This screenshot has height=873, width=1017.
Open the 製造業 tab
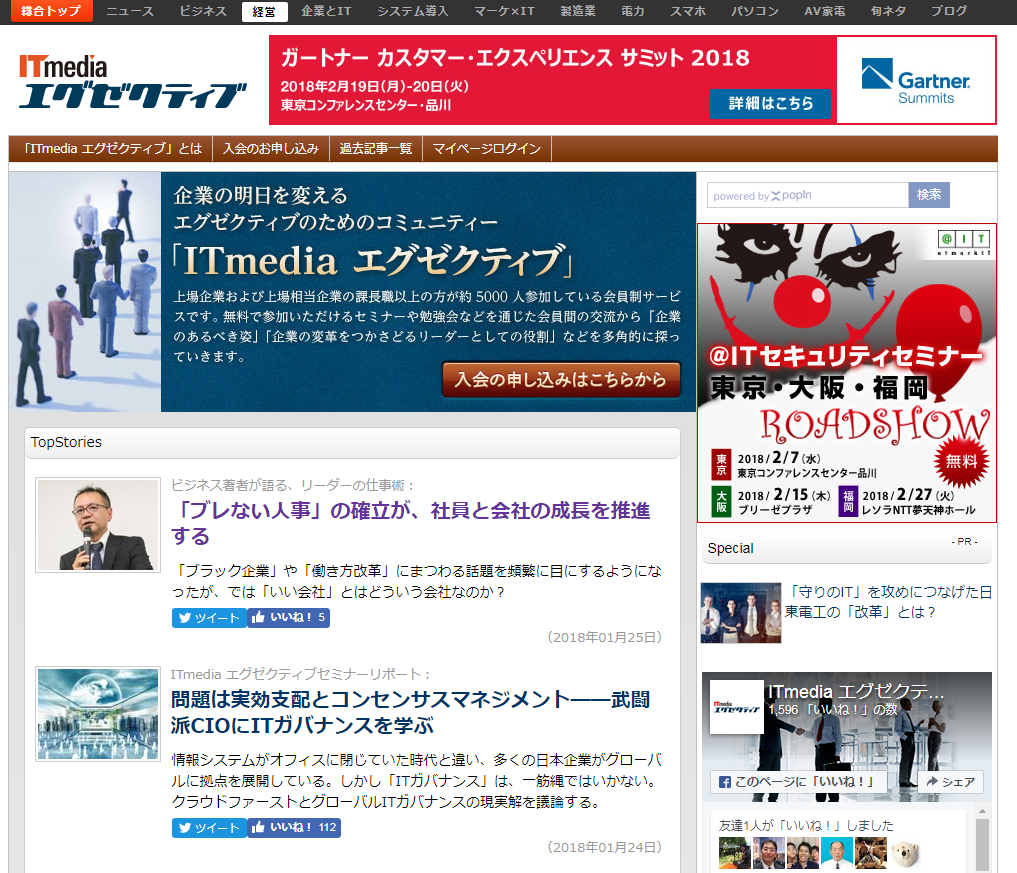click(x=578, y=11)
